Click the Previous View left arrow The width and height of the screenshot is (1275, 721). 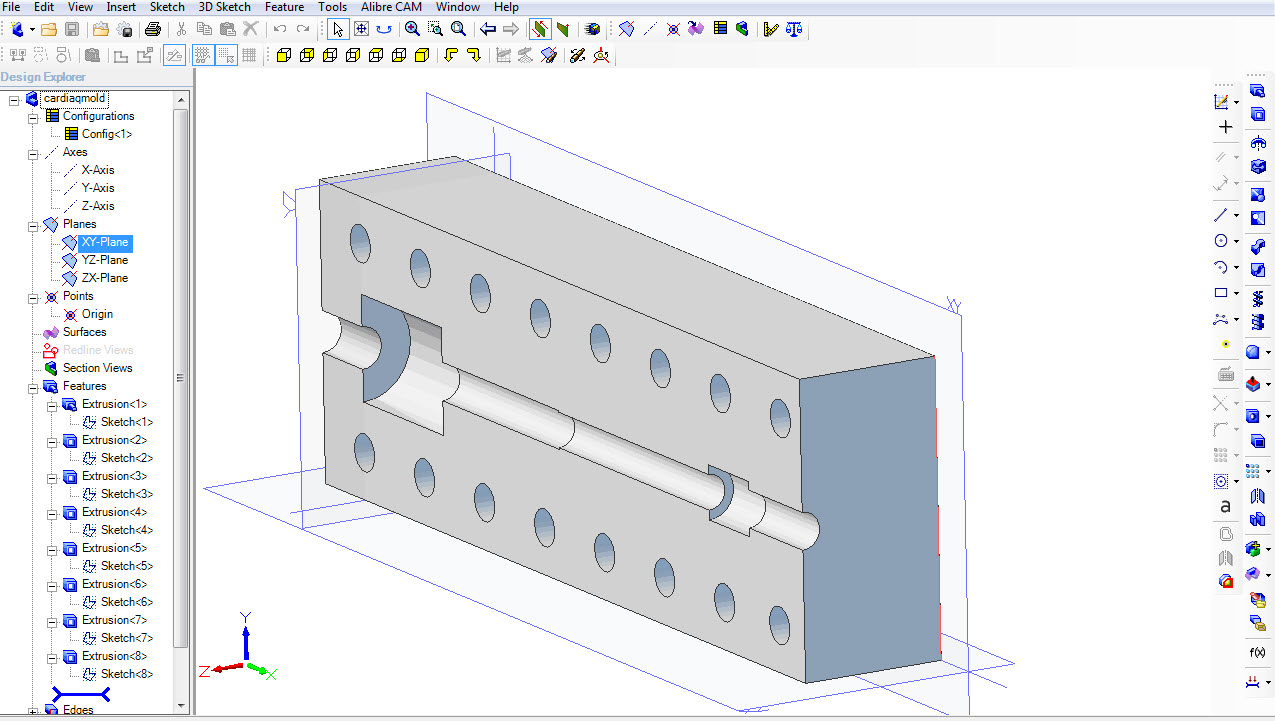(488, 29)
